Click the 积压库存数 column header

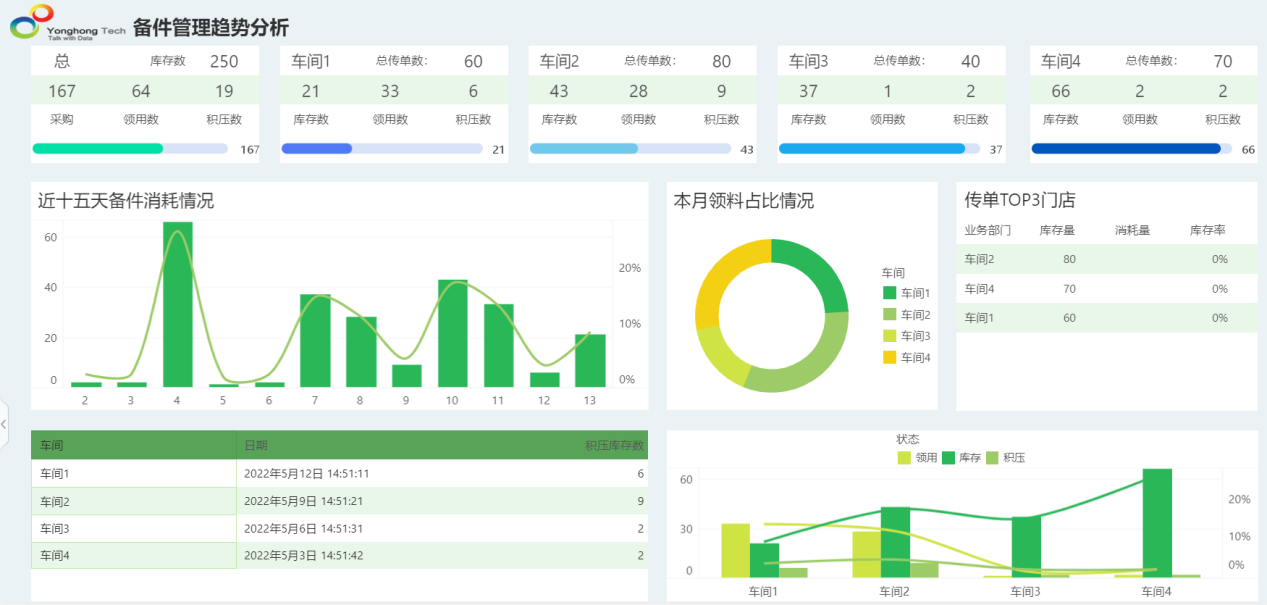click(x=615, y=445)
